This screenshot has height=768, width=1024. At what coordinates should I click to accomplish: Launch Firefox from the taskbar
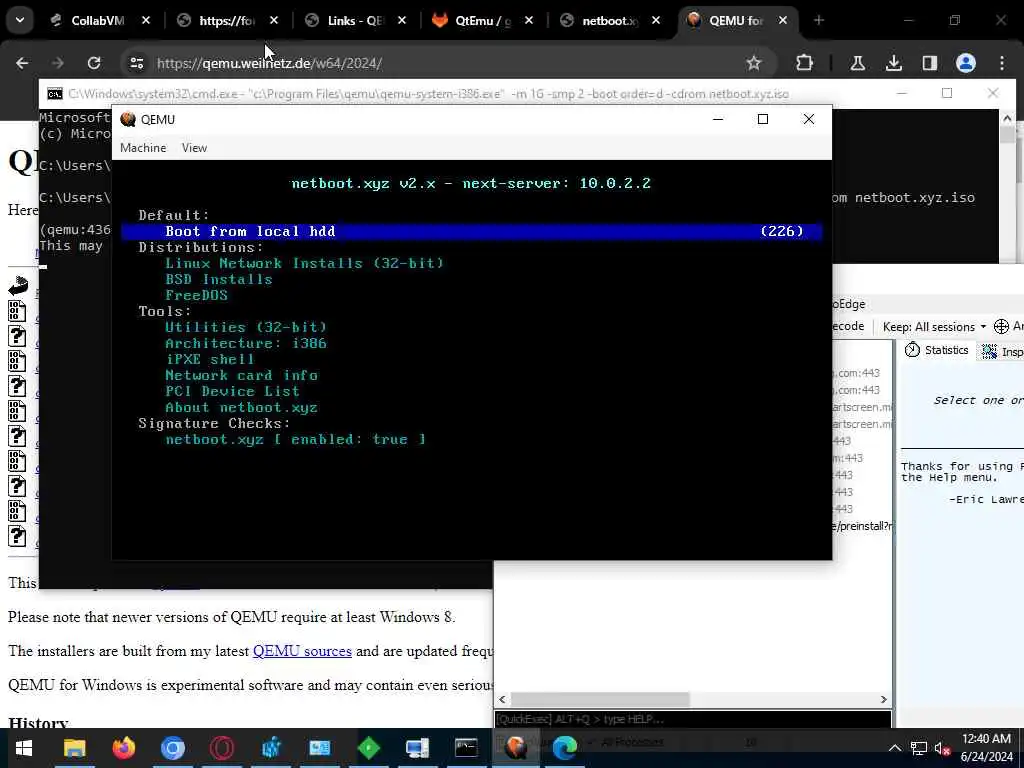123,748
